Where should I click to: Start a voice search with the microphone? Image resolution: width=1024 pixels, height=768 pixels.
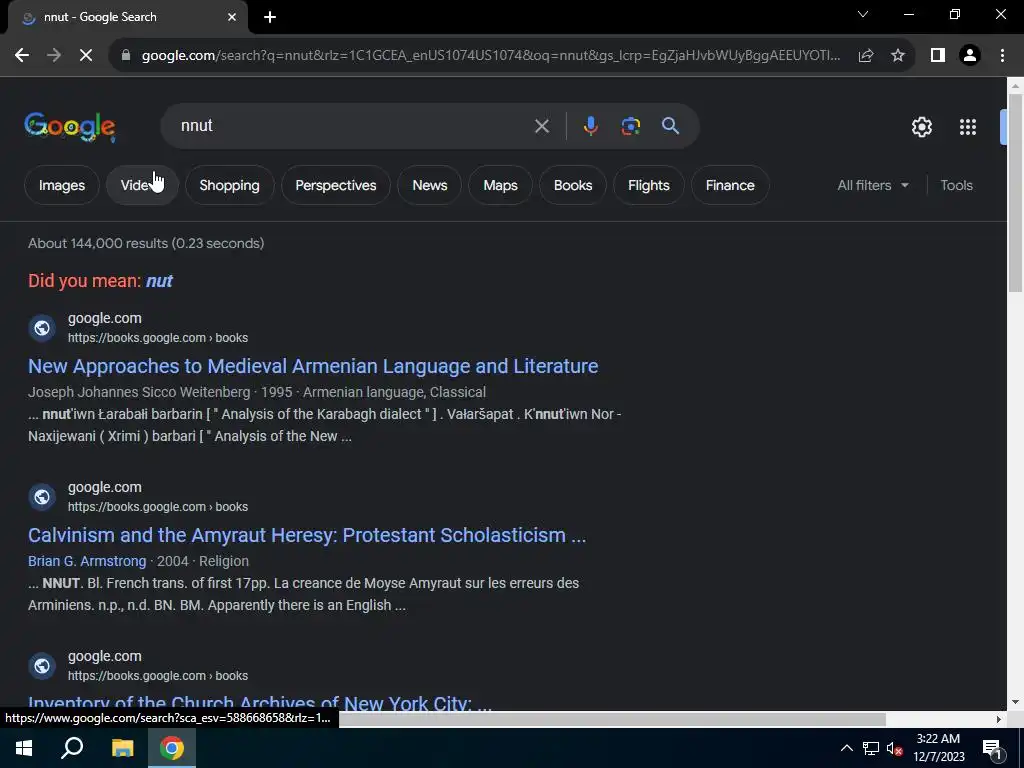click(590, 126)
